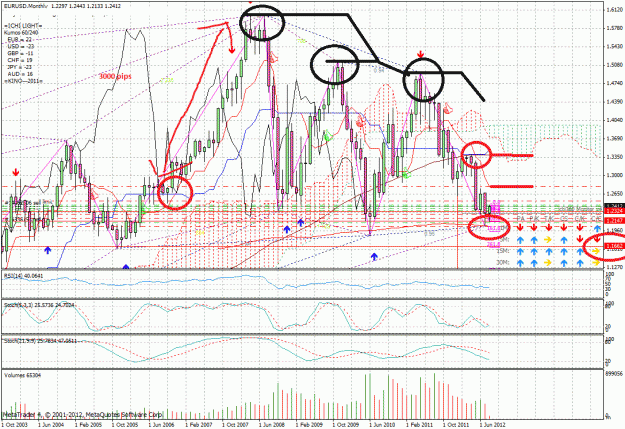Image resolution: width=625 pixels, height=429 pixels.
Task: Click the 30M row C/K blue up arrow
Action: point(580,263)
